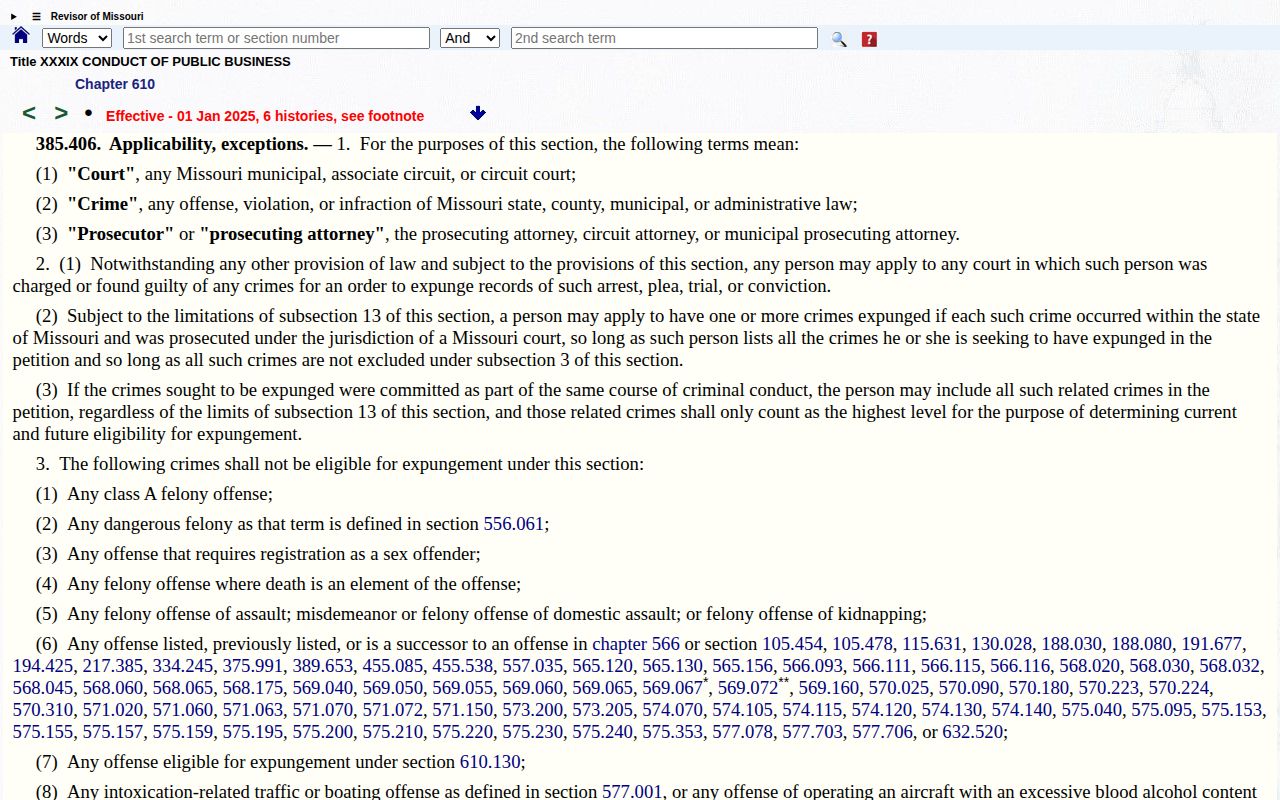The image size is (1280, 800).
Task: Jump down using the blue down arrow
Action: 478,114
